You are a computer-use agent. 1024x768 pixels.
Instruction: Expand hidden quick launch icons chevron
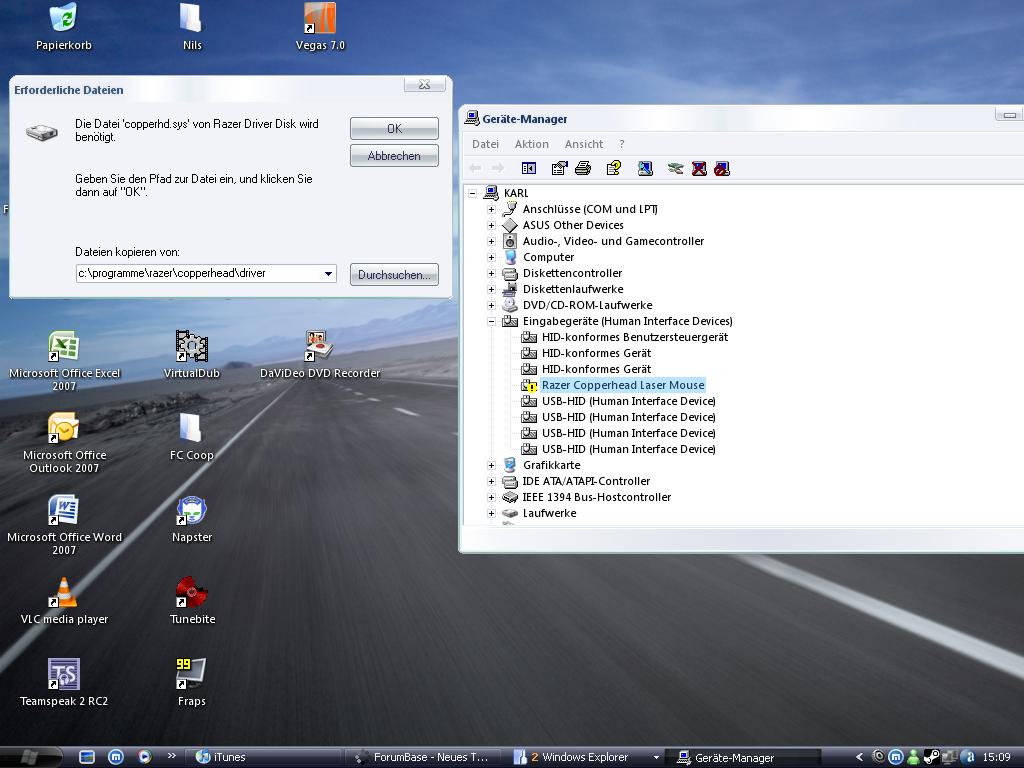coord(172,756)
